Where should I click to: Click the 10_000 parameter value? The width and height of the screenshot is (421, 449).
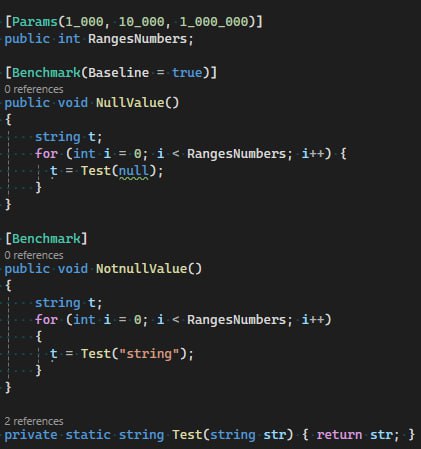click(141, 22)
